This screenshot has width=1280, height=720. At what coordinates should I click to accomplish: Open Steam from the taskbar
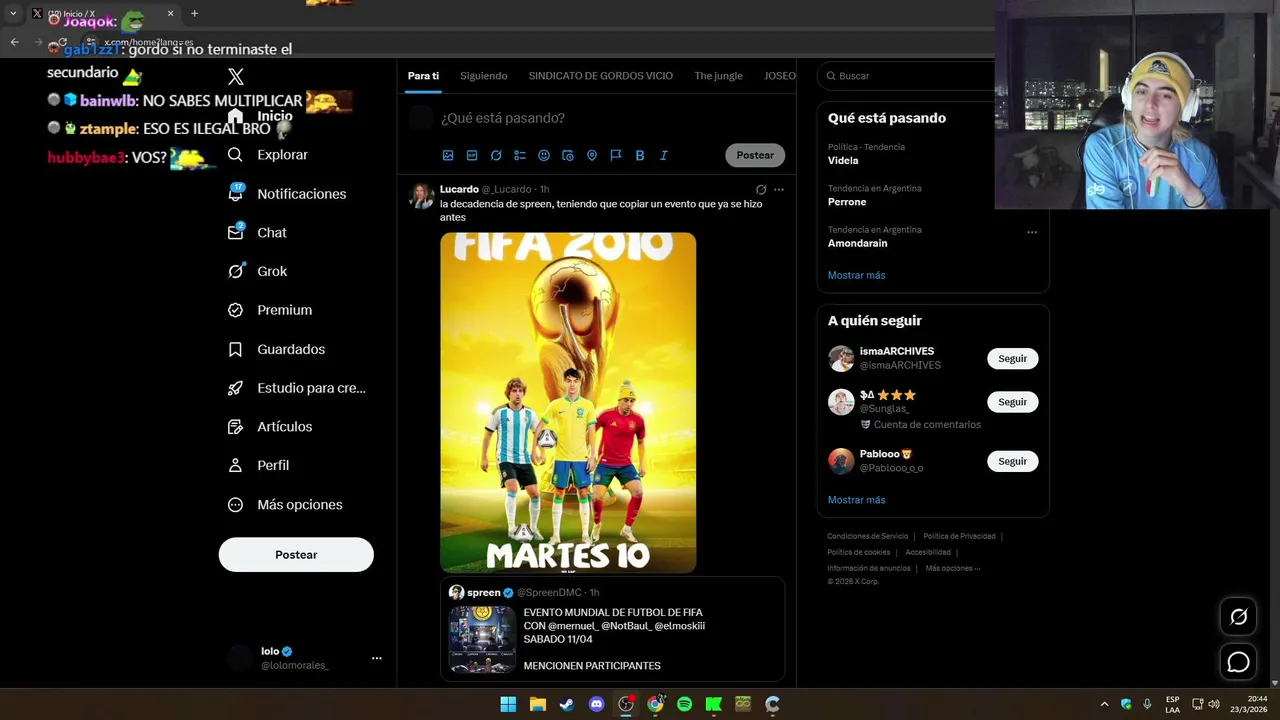(566, 704)
